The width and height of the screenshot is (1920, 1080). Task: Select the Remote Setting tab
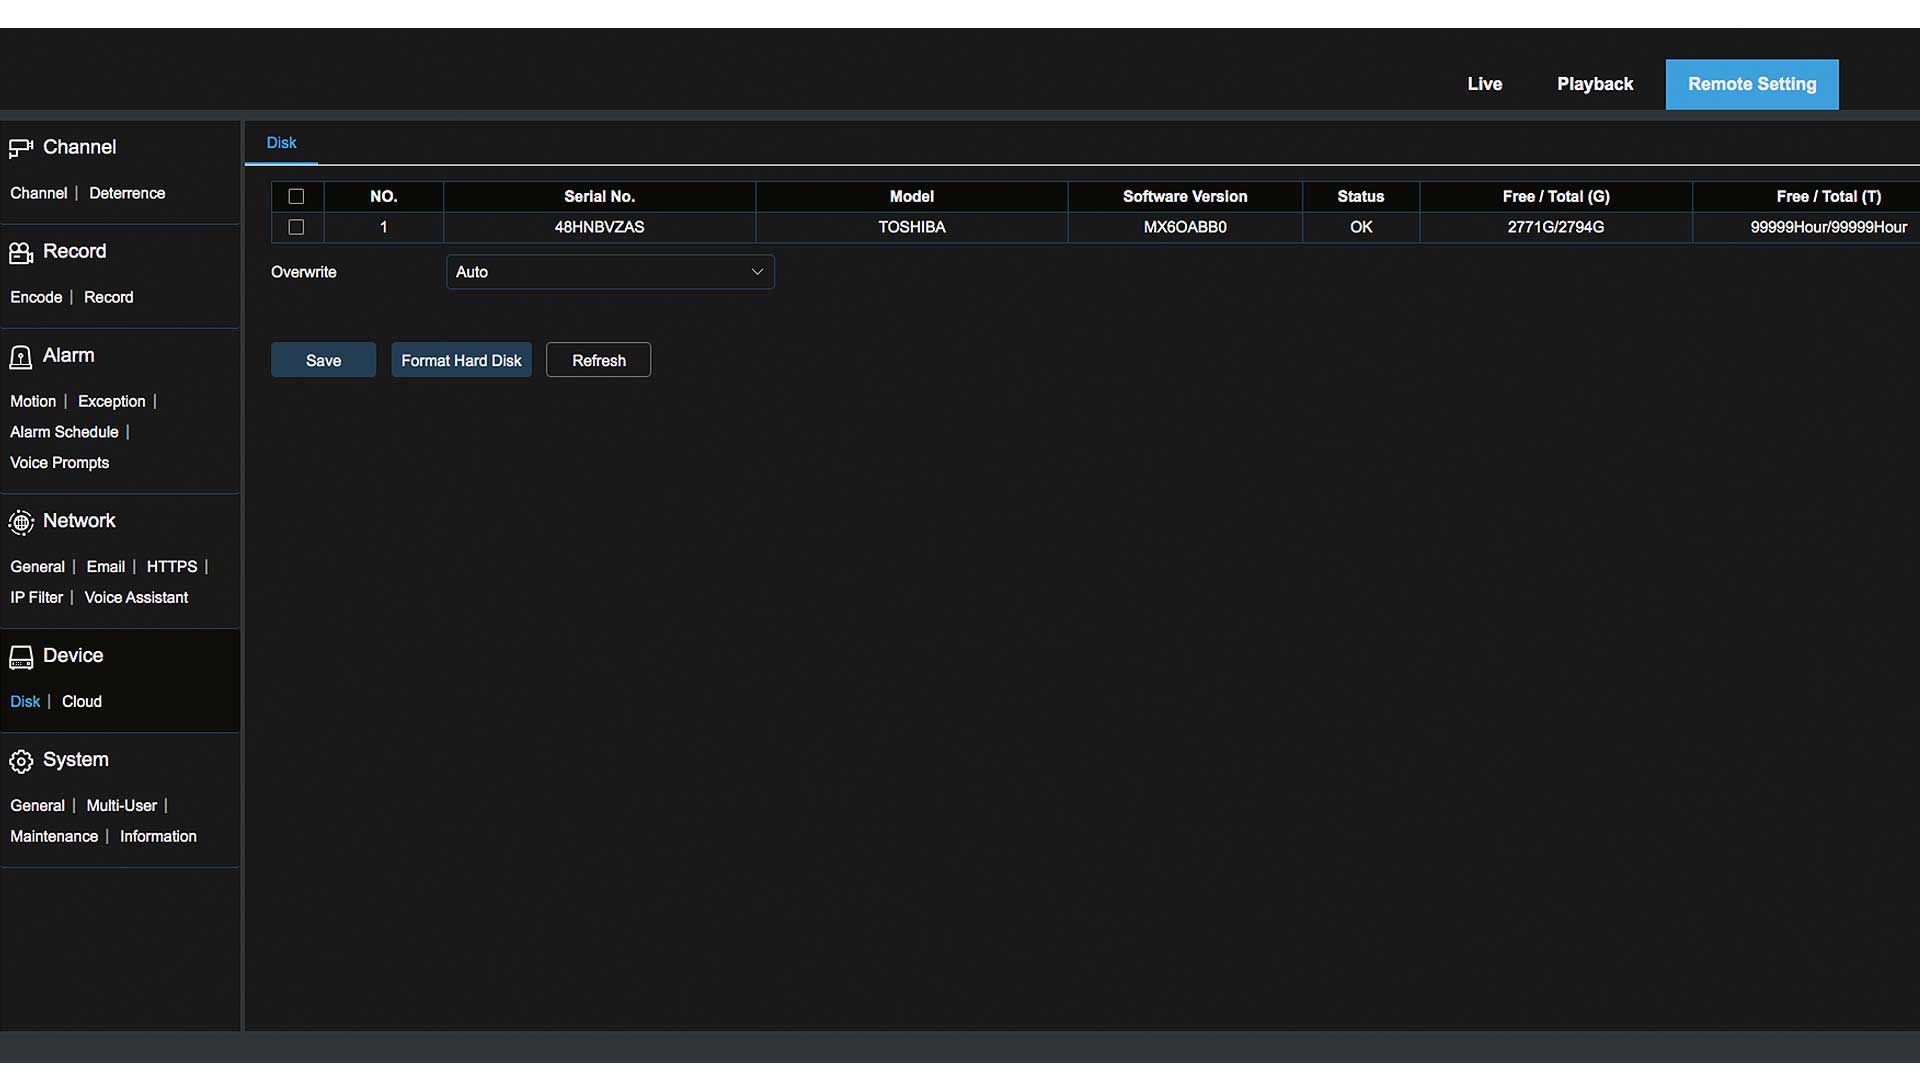[x=1751, y=84]
